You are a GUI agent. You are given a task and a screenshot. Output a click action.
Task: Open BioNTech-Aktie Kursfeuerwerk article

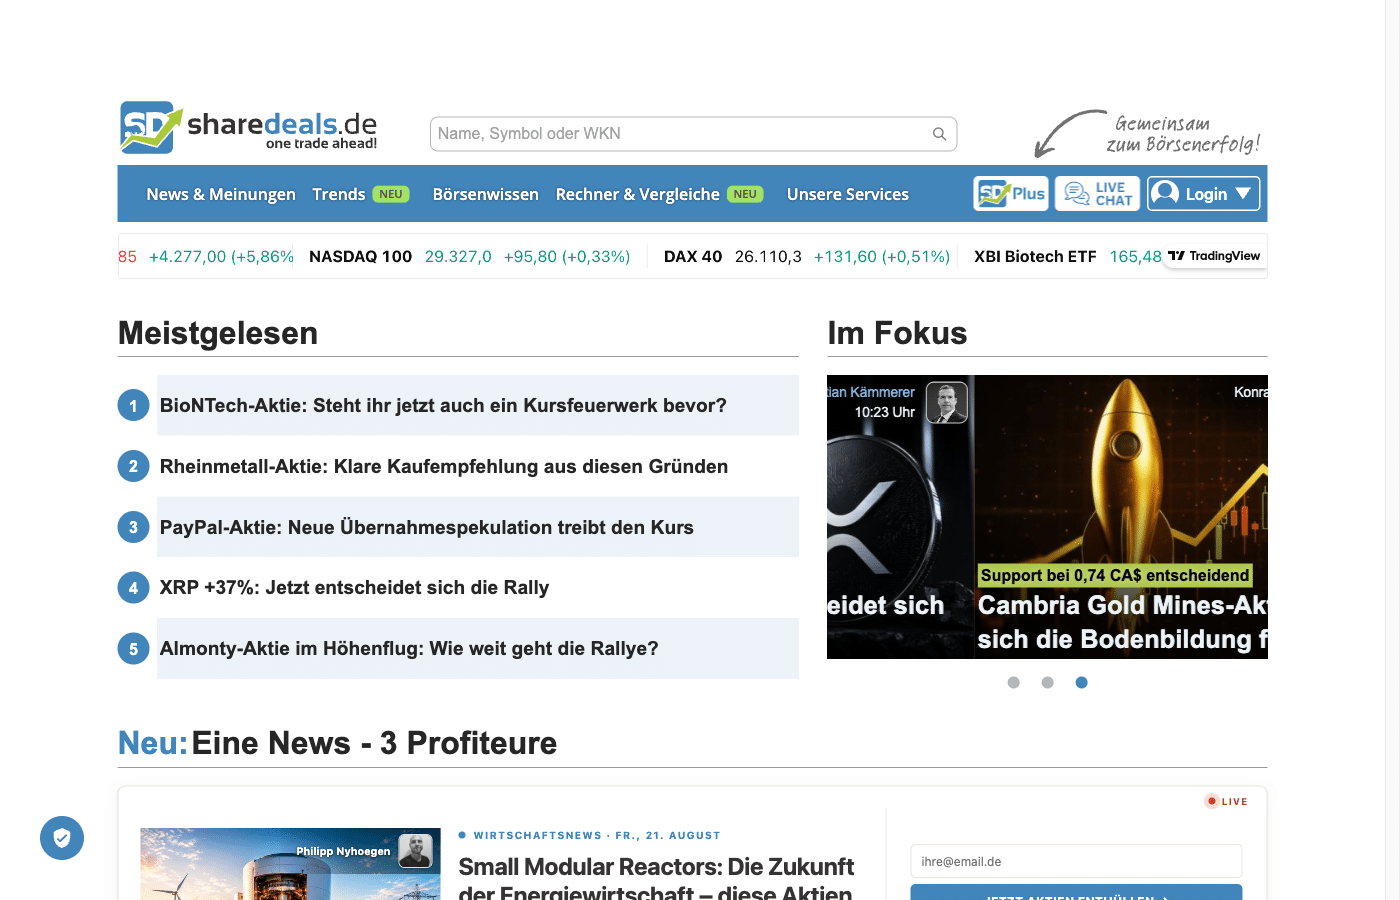pyautogui.click(x=443, y=405)
